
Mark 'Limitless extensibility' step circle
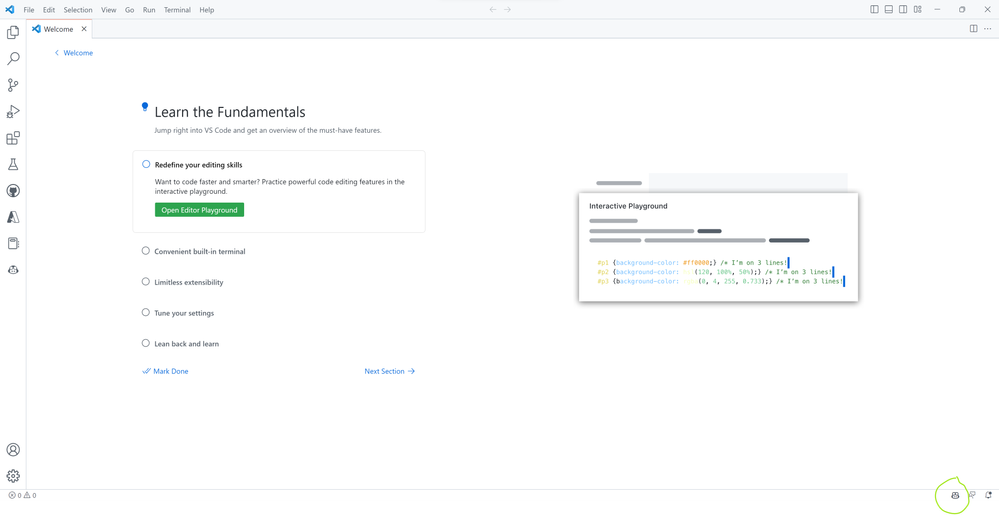pyautogui.click(x=146, y=282)
